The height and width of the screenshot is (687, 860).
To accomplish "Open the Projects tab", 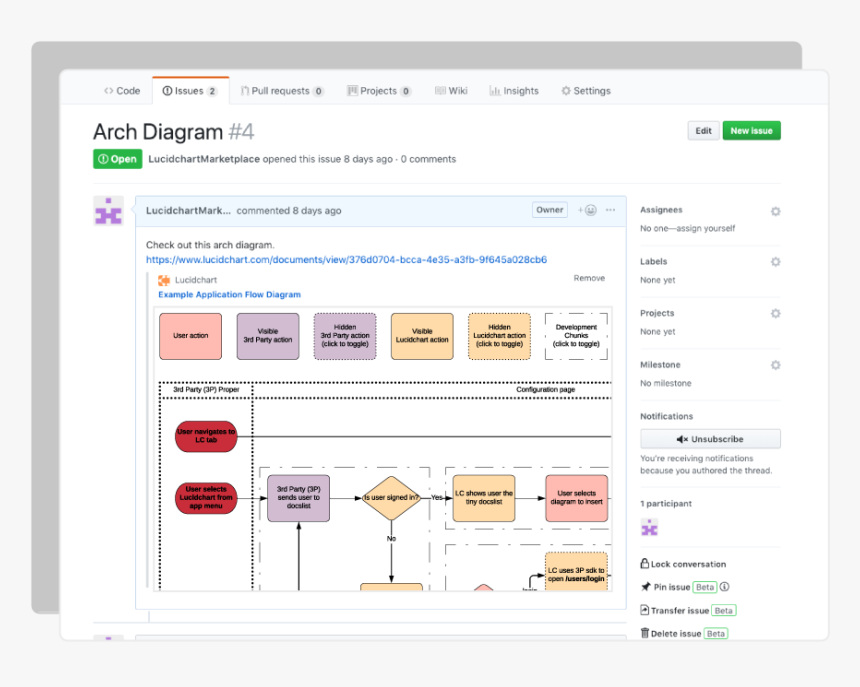I will pos(379,91).
